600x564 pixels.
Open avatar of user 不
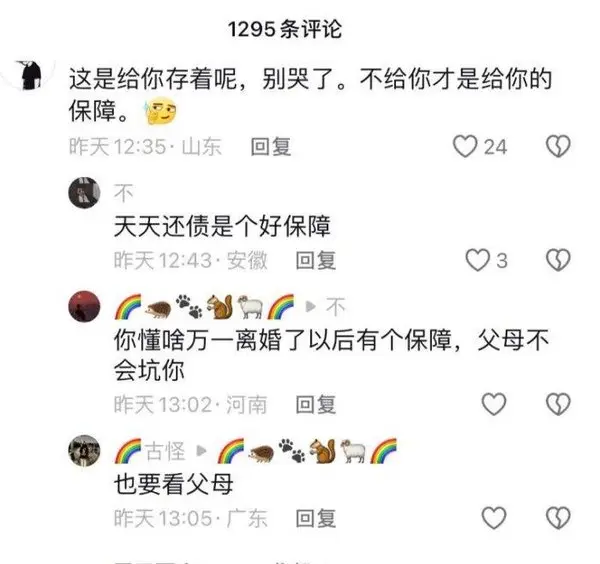[84, 192]
